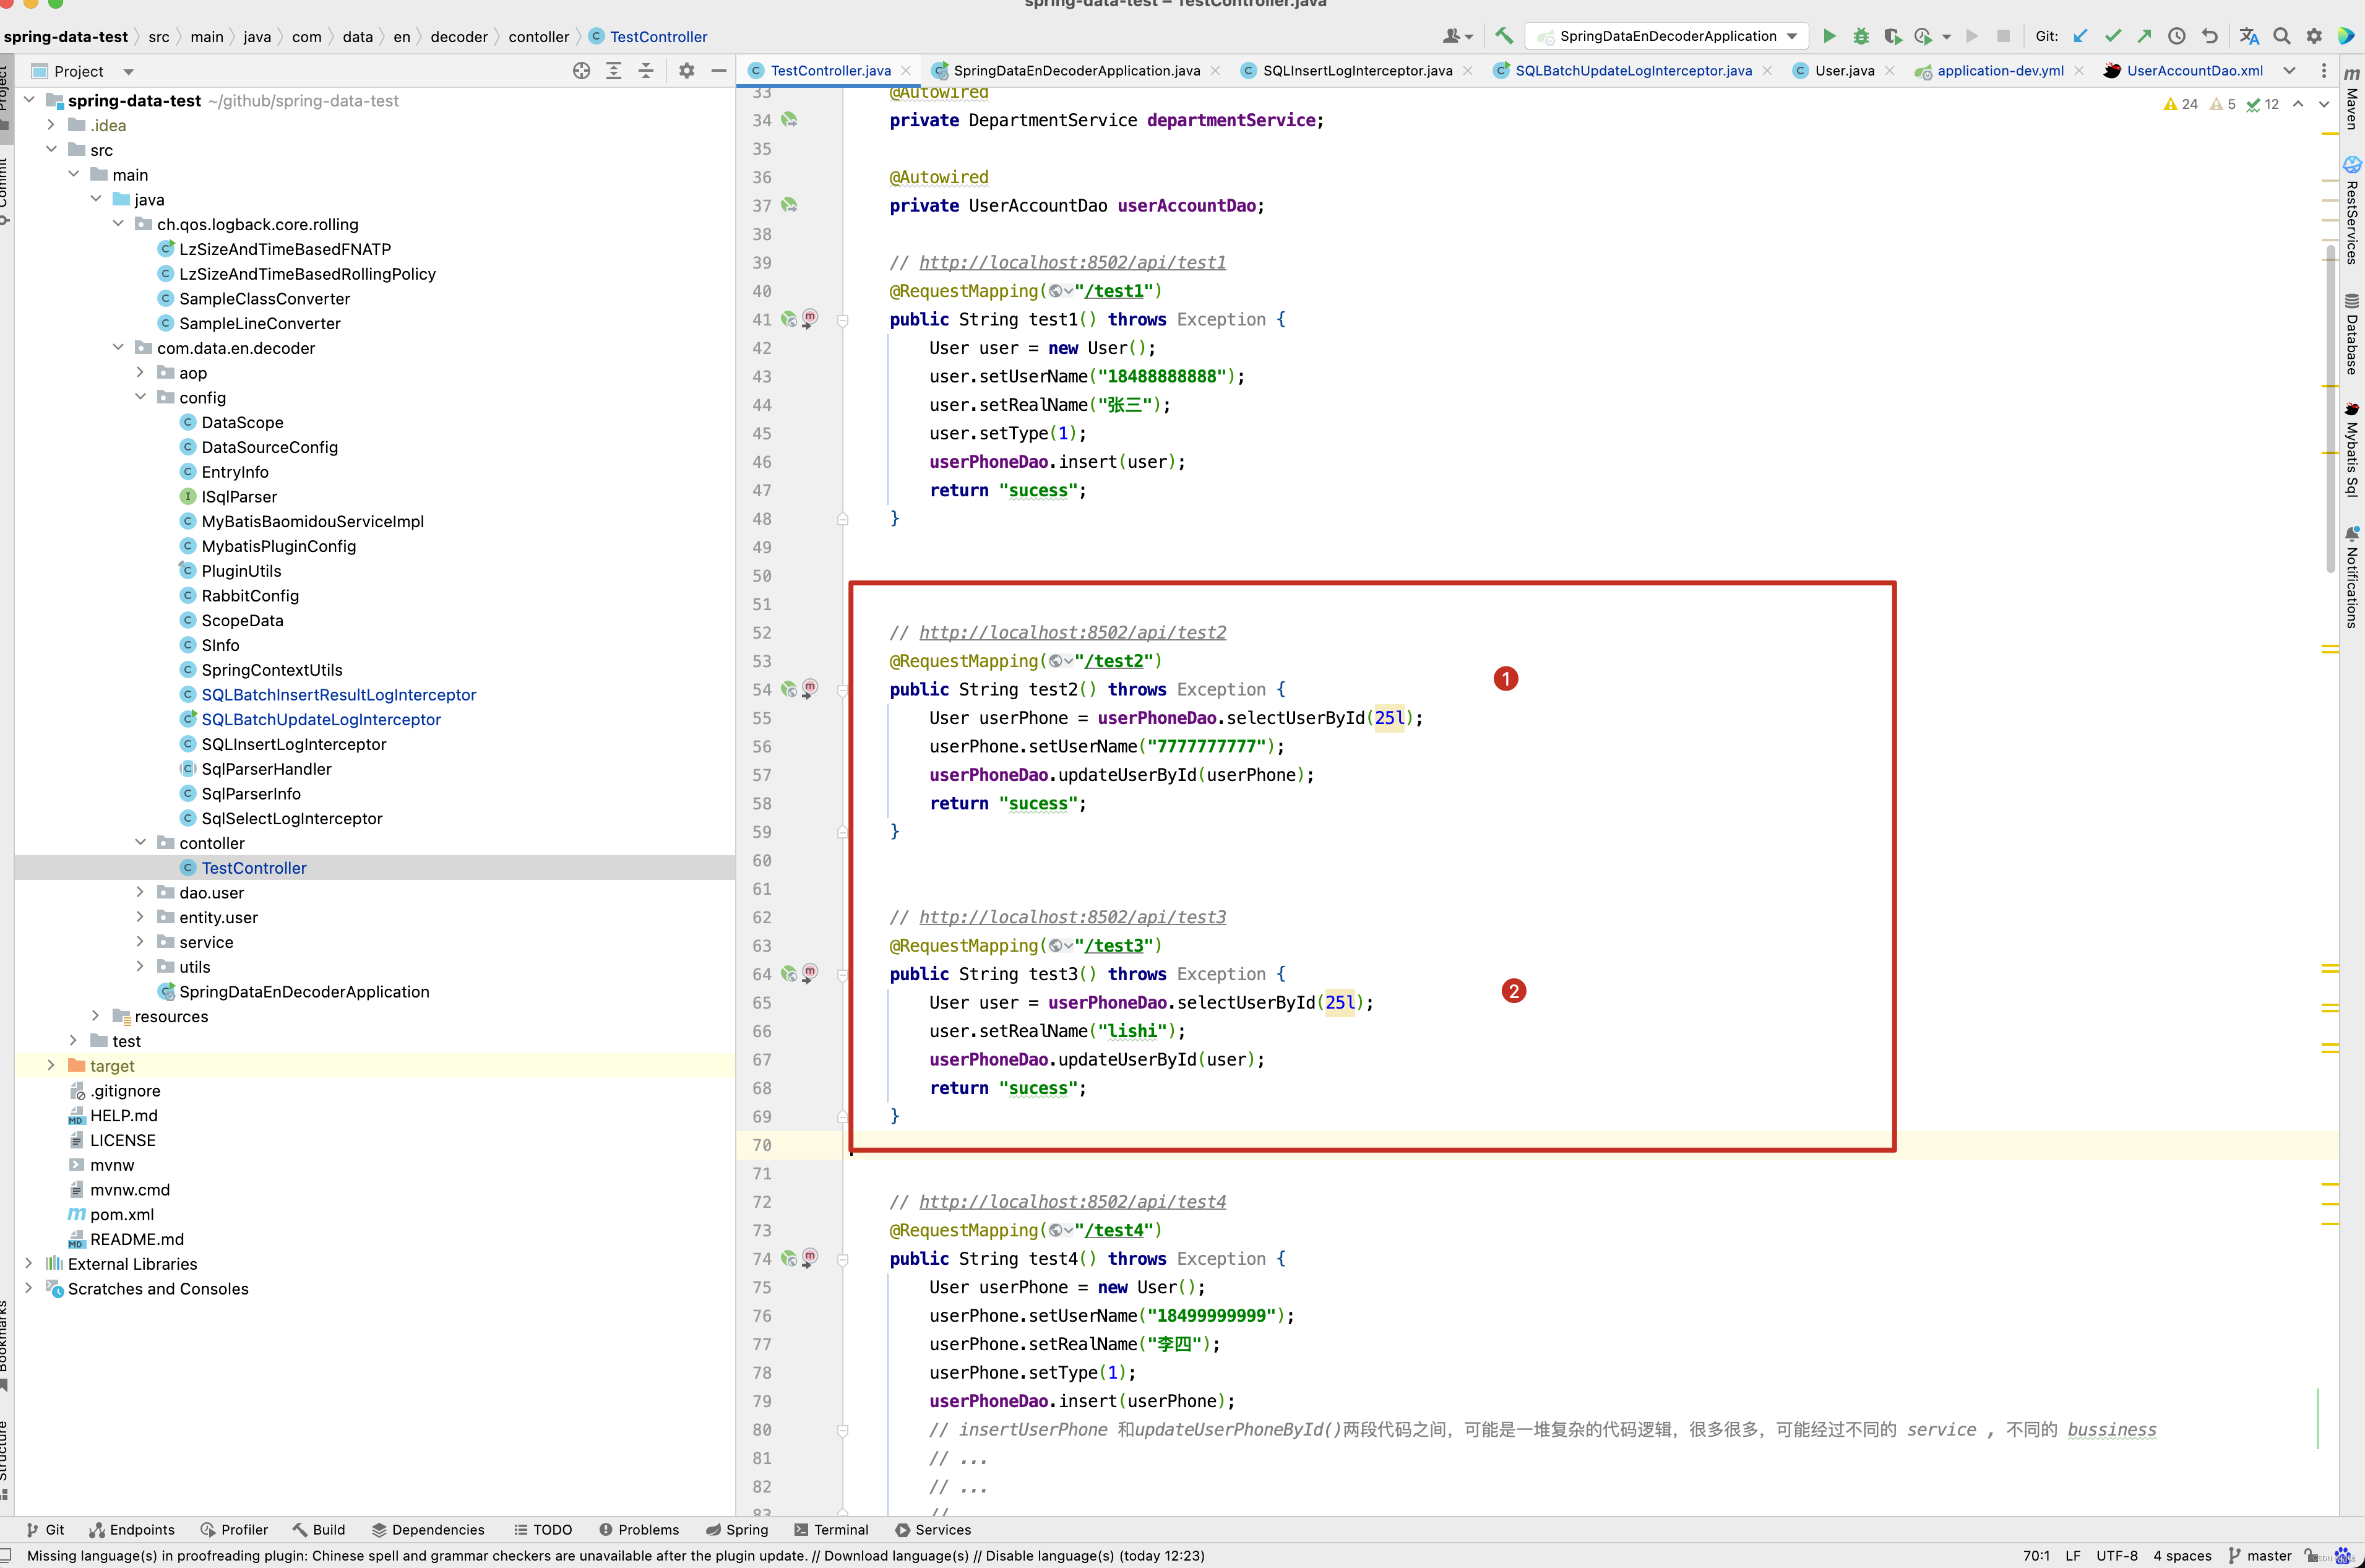Switch to application-dev.yml tab
Image resolution: width=2365 pixels, height=1568 pixels.
tap(1999, 71)
